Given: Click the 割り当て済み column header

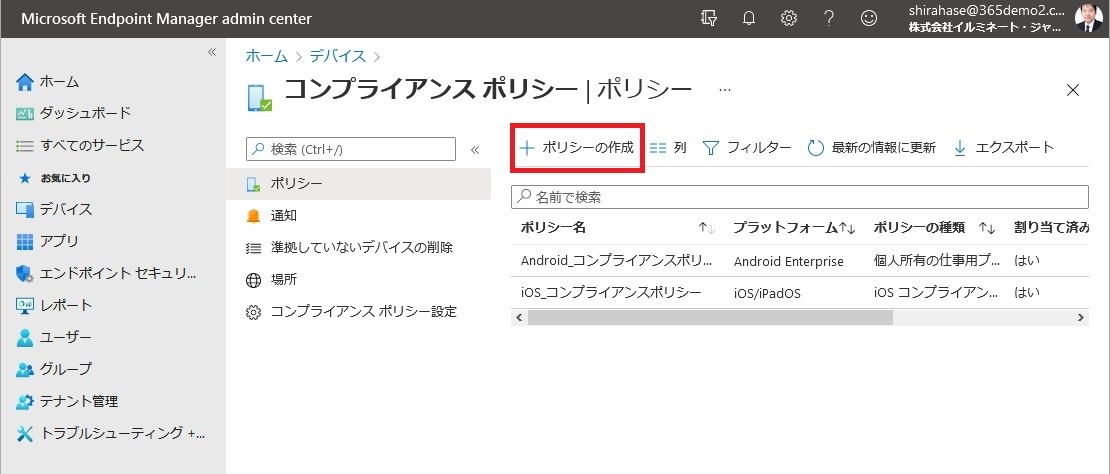Looking at the screenshot, I should (x=1051, y=228).
